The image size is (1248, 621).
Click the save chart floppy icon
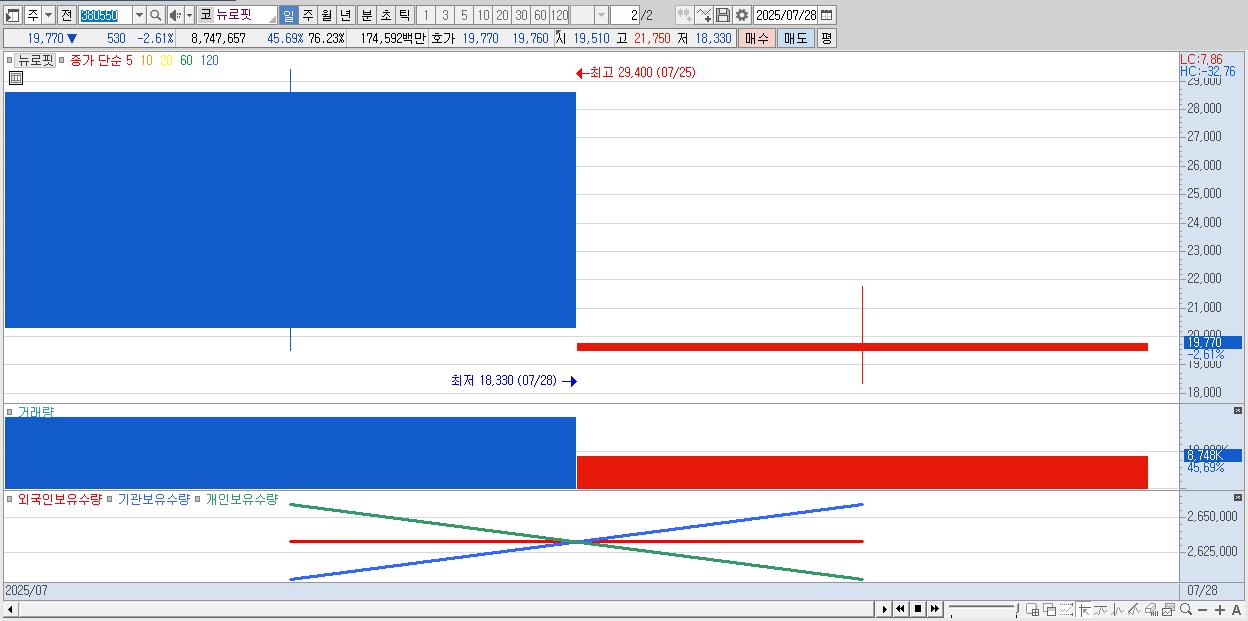pyautogui.click(x=723, y=15)
